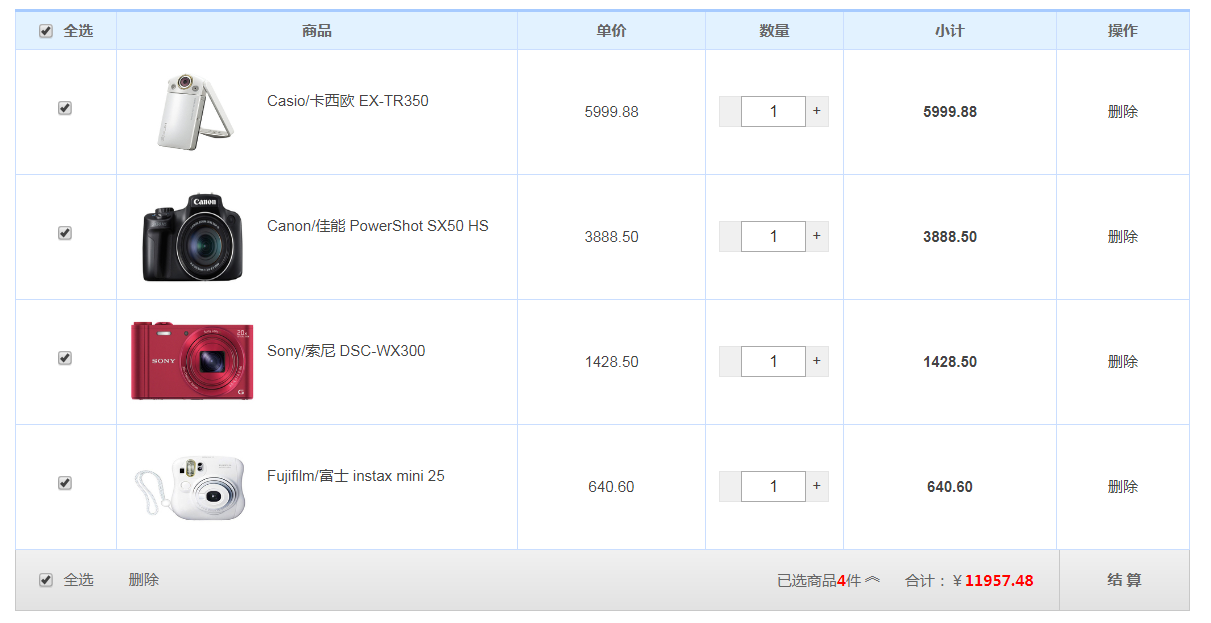The width and height of the screenshot is (1211, 623).
Task: Focus the Fujifilm instax quantity field
Action: point(773,486)
